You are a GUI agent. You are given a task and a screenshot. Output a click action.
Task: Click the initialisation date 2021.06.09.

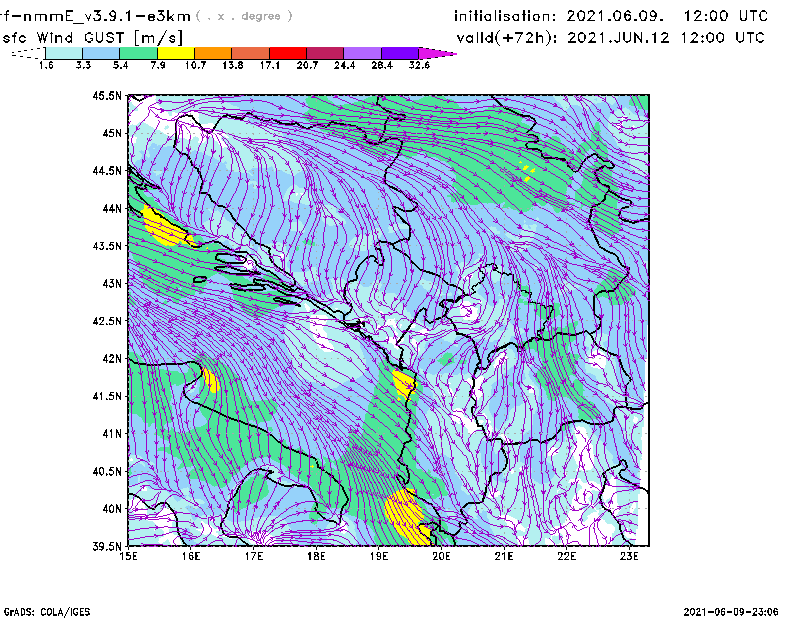[x=615, y=16]
